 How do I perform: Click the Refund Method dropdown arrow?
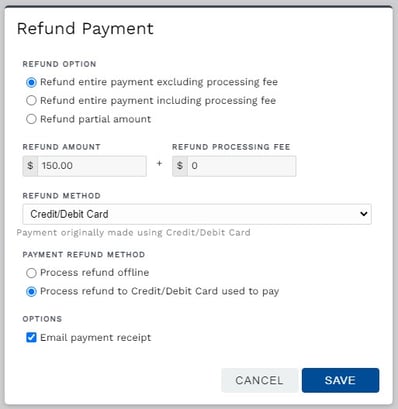coord(364,214)
